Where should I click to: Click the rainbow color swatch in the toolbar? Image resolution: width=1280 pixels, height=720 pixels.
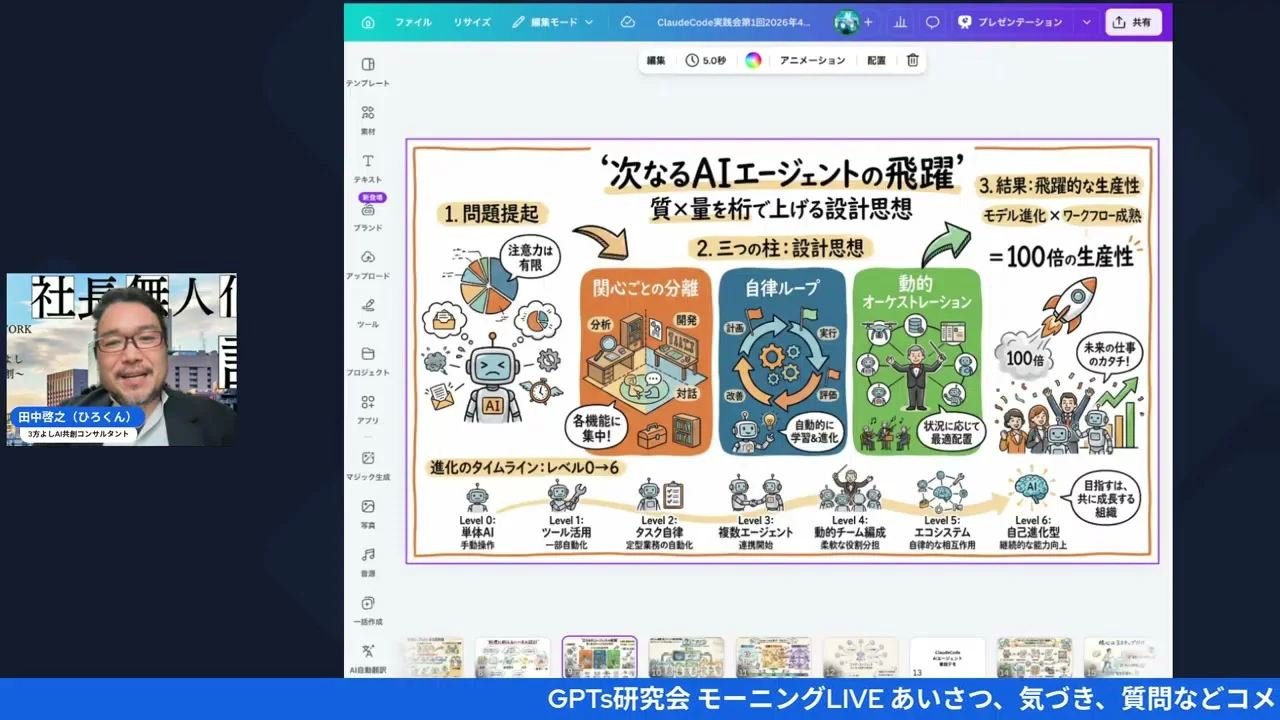(753, 60)
